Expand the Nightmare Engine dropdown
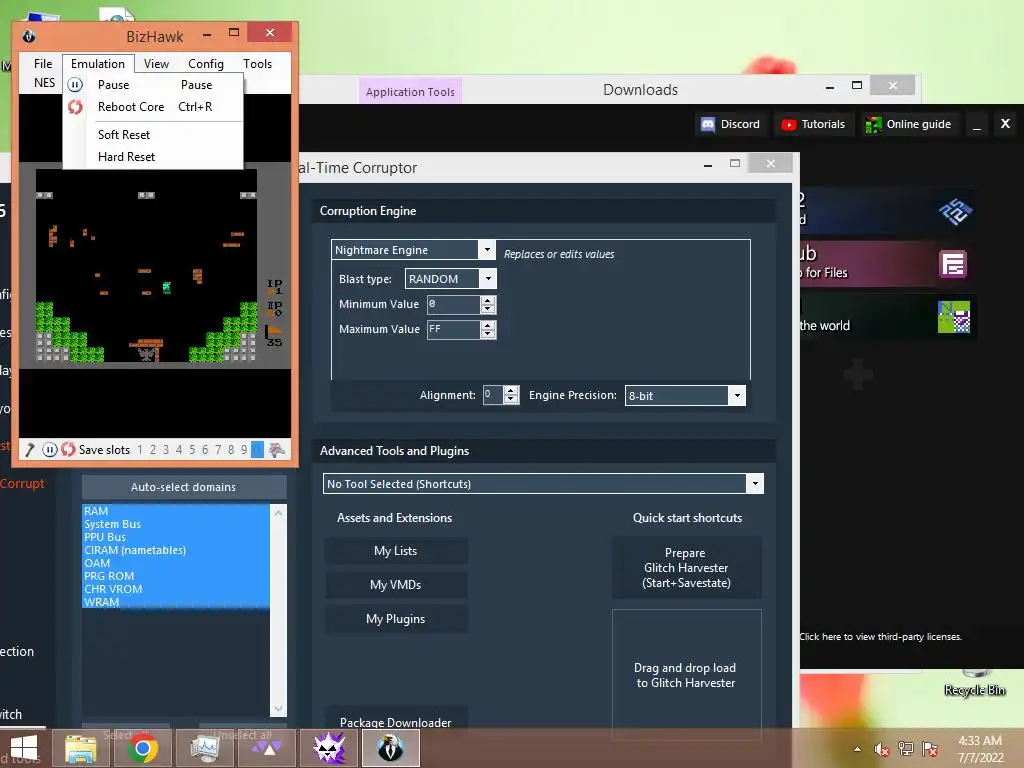This screenshot has height=768, width=1024. [x=487, y=249]
